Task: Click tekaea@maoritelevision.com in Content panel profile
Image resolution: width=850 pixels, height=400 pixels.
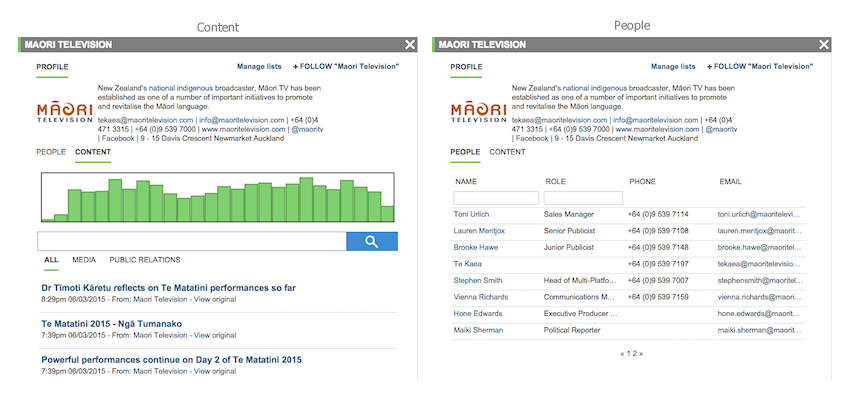Action: click(145, 120)
